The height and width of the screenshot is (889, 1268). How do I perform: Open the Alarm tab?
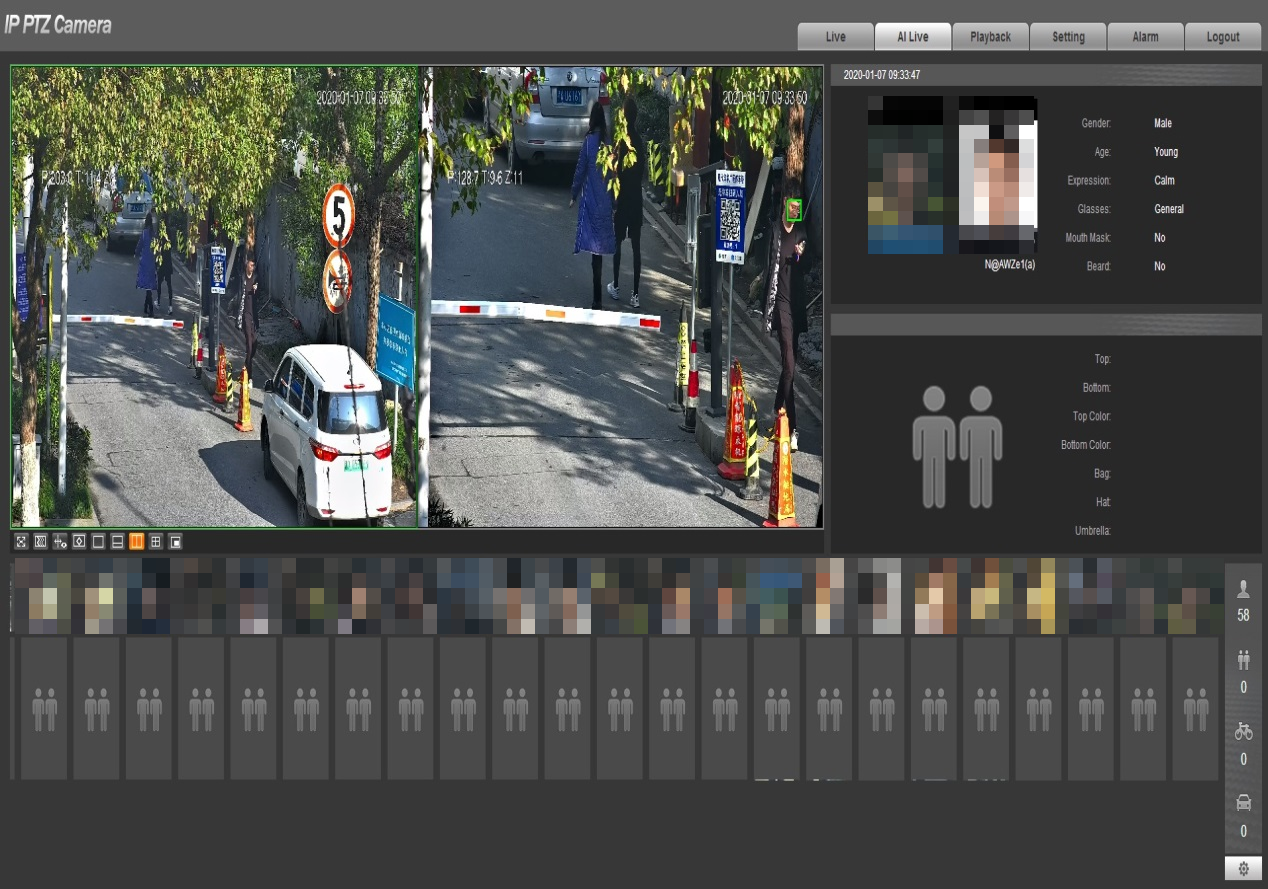coord(1145,37)
